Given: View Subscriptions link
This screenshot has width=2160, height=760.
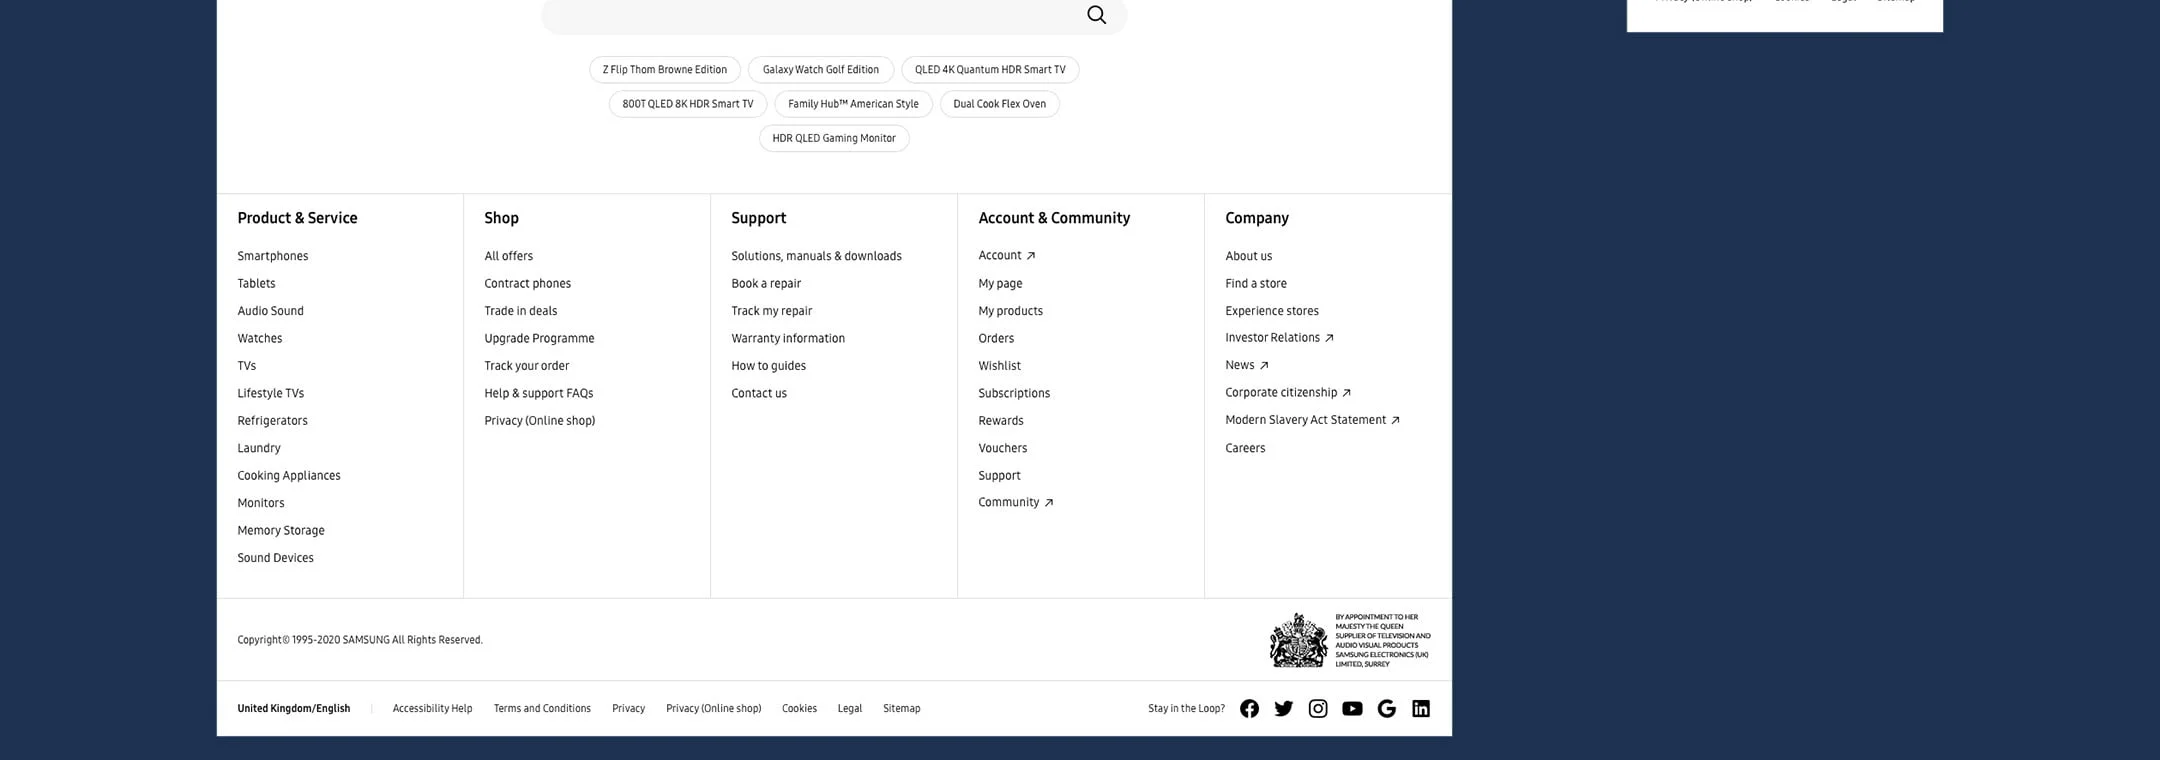Looking at the screenshot, I should coord(1014,394).
